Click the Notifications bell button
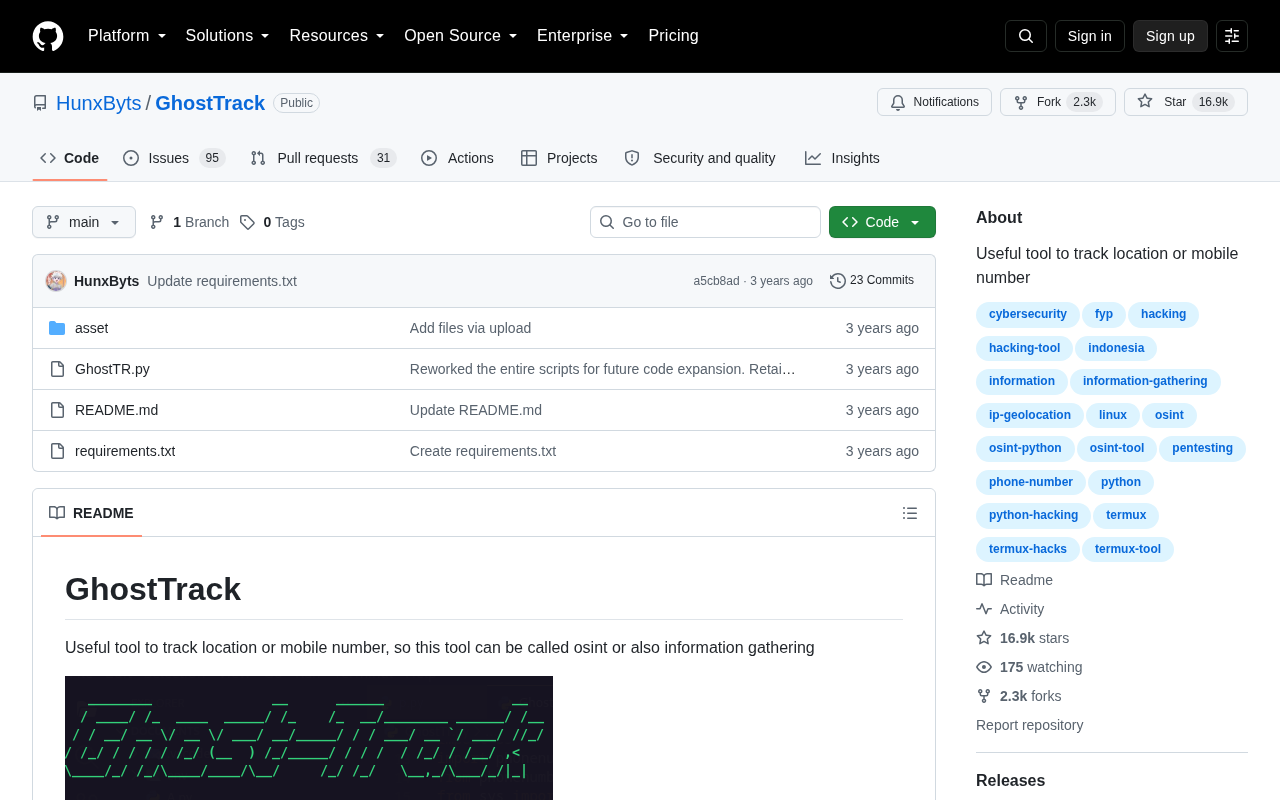This screenshot has height=800, width=1280. (934, 102)
